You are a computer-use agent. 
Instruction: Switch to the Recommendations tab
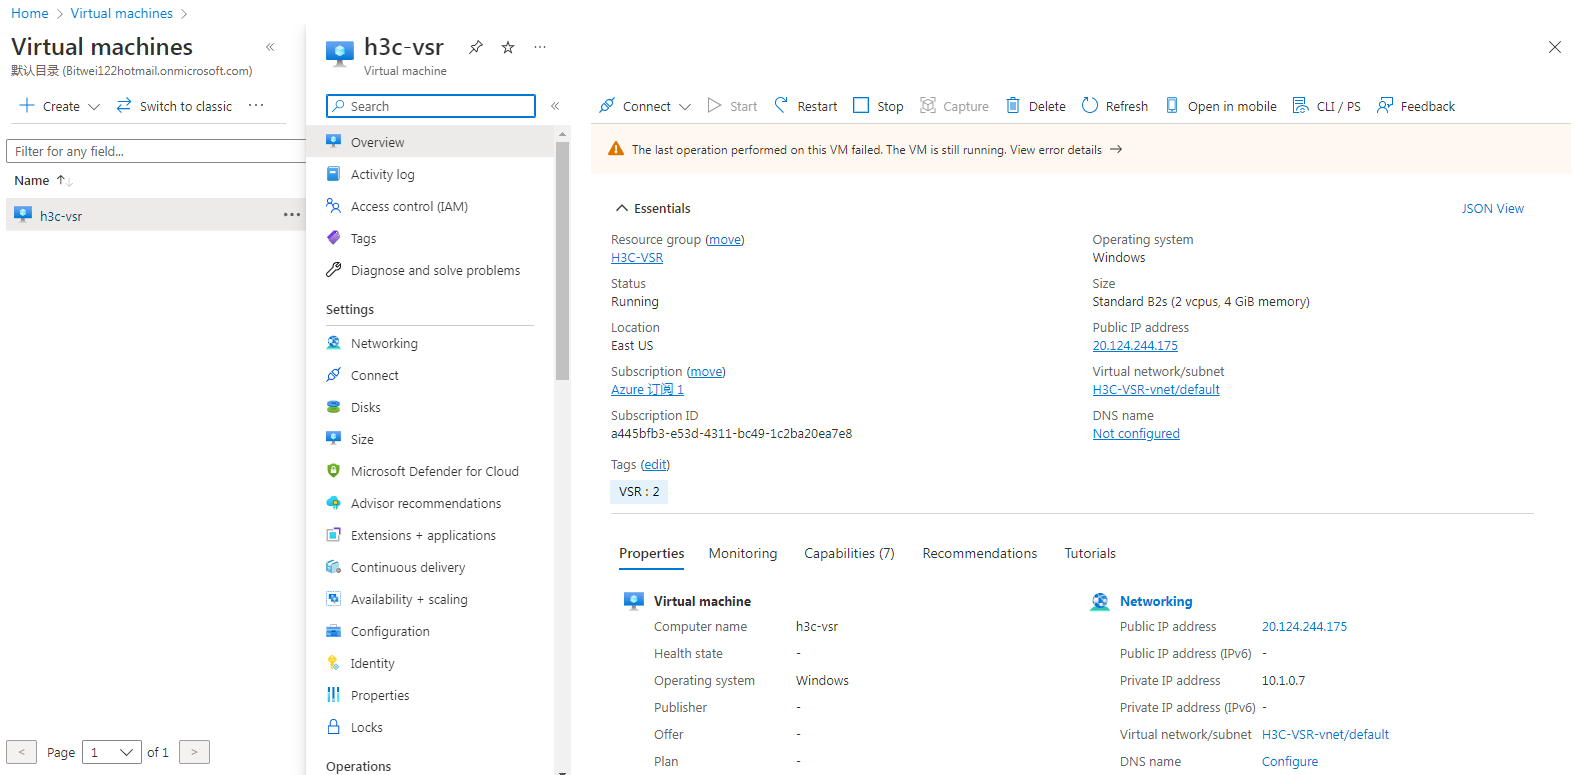click(x=979, y=553)
